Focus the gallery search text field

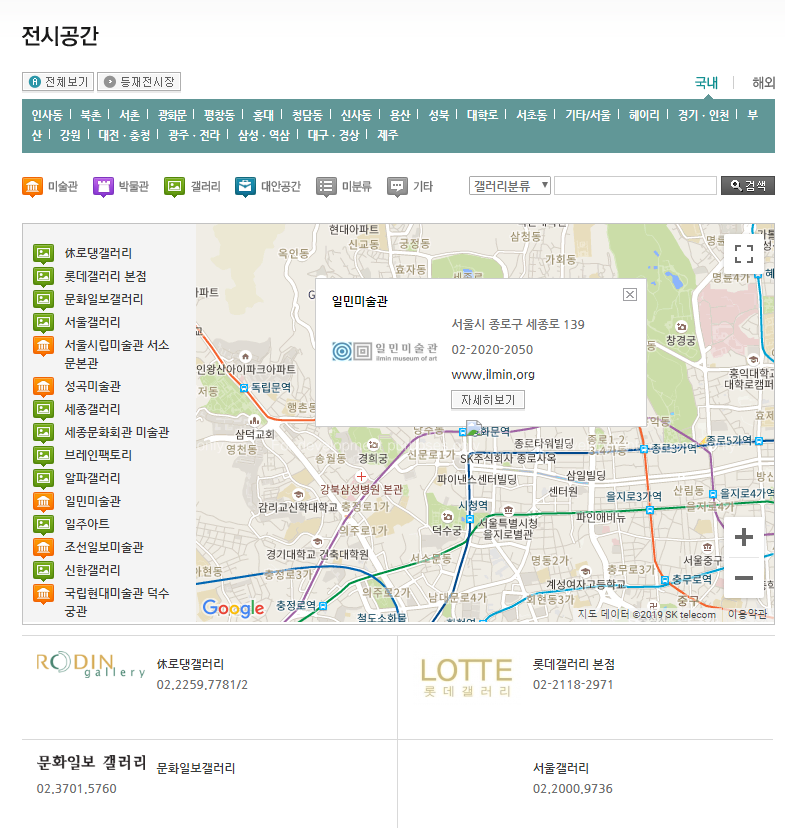(635, 185)
